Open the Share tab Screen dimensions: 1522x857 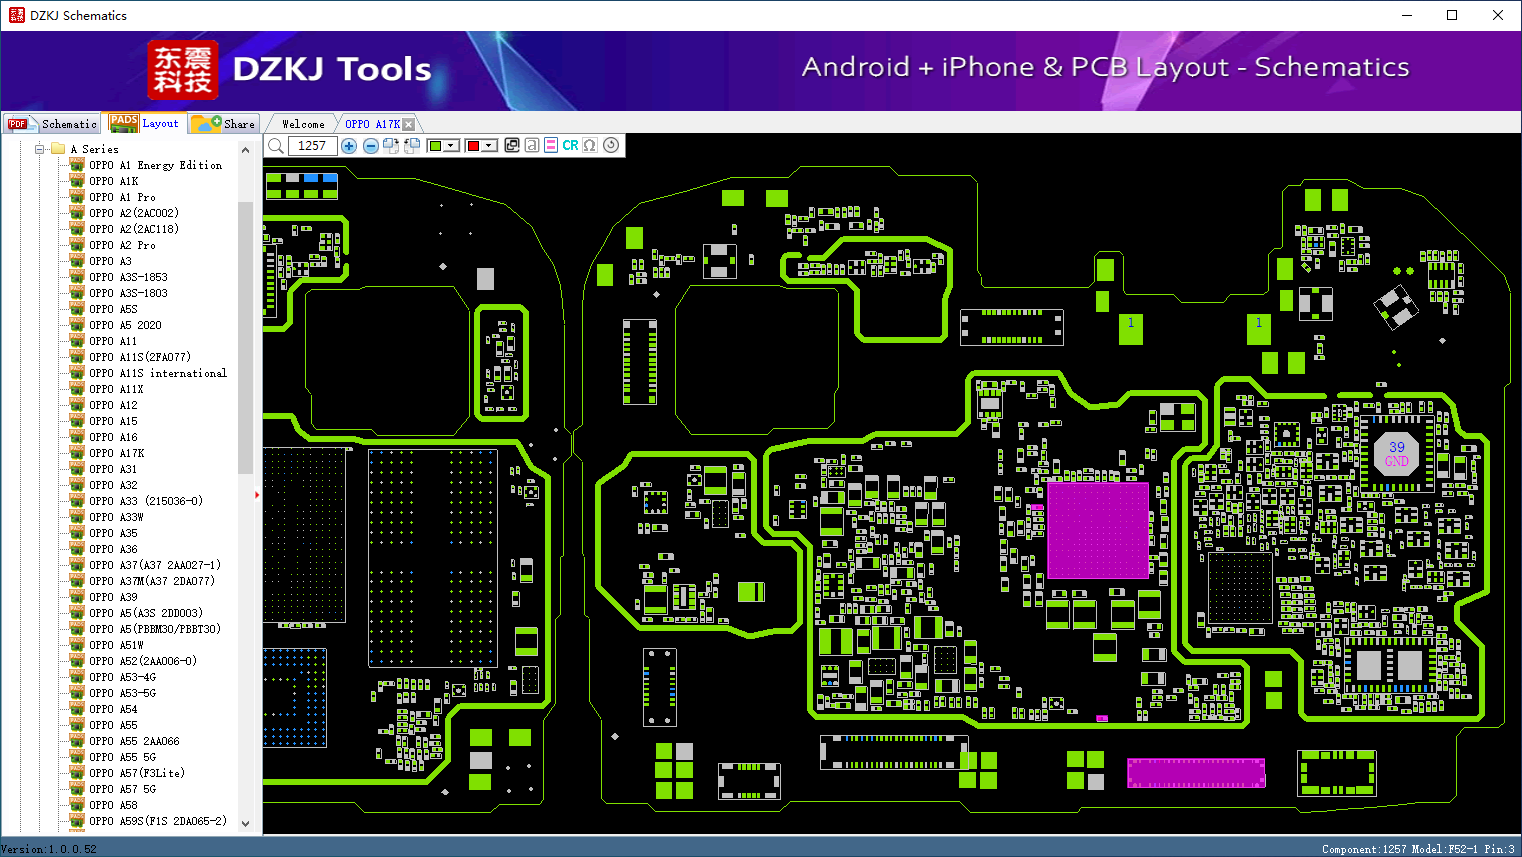[225, 124]
